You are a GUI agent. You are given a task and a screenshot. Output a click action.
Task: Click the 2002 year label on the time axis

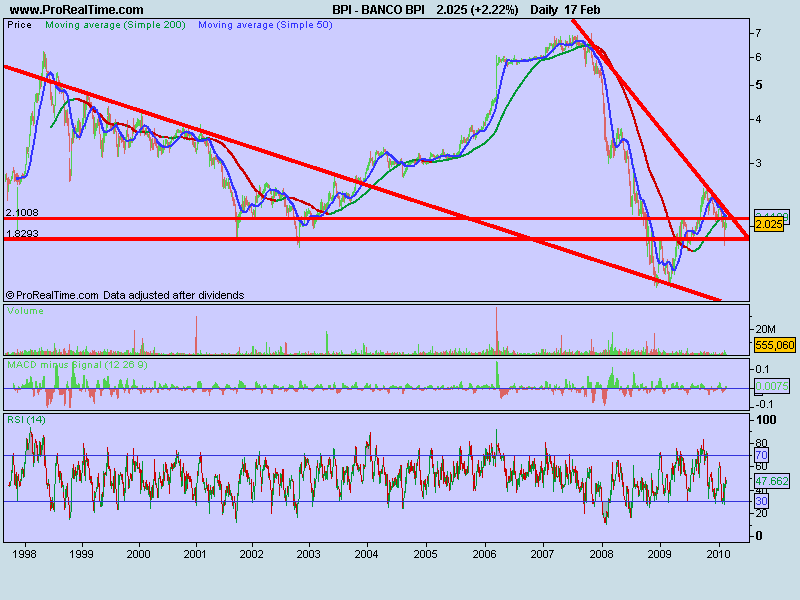click(252, 554)
